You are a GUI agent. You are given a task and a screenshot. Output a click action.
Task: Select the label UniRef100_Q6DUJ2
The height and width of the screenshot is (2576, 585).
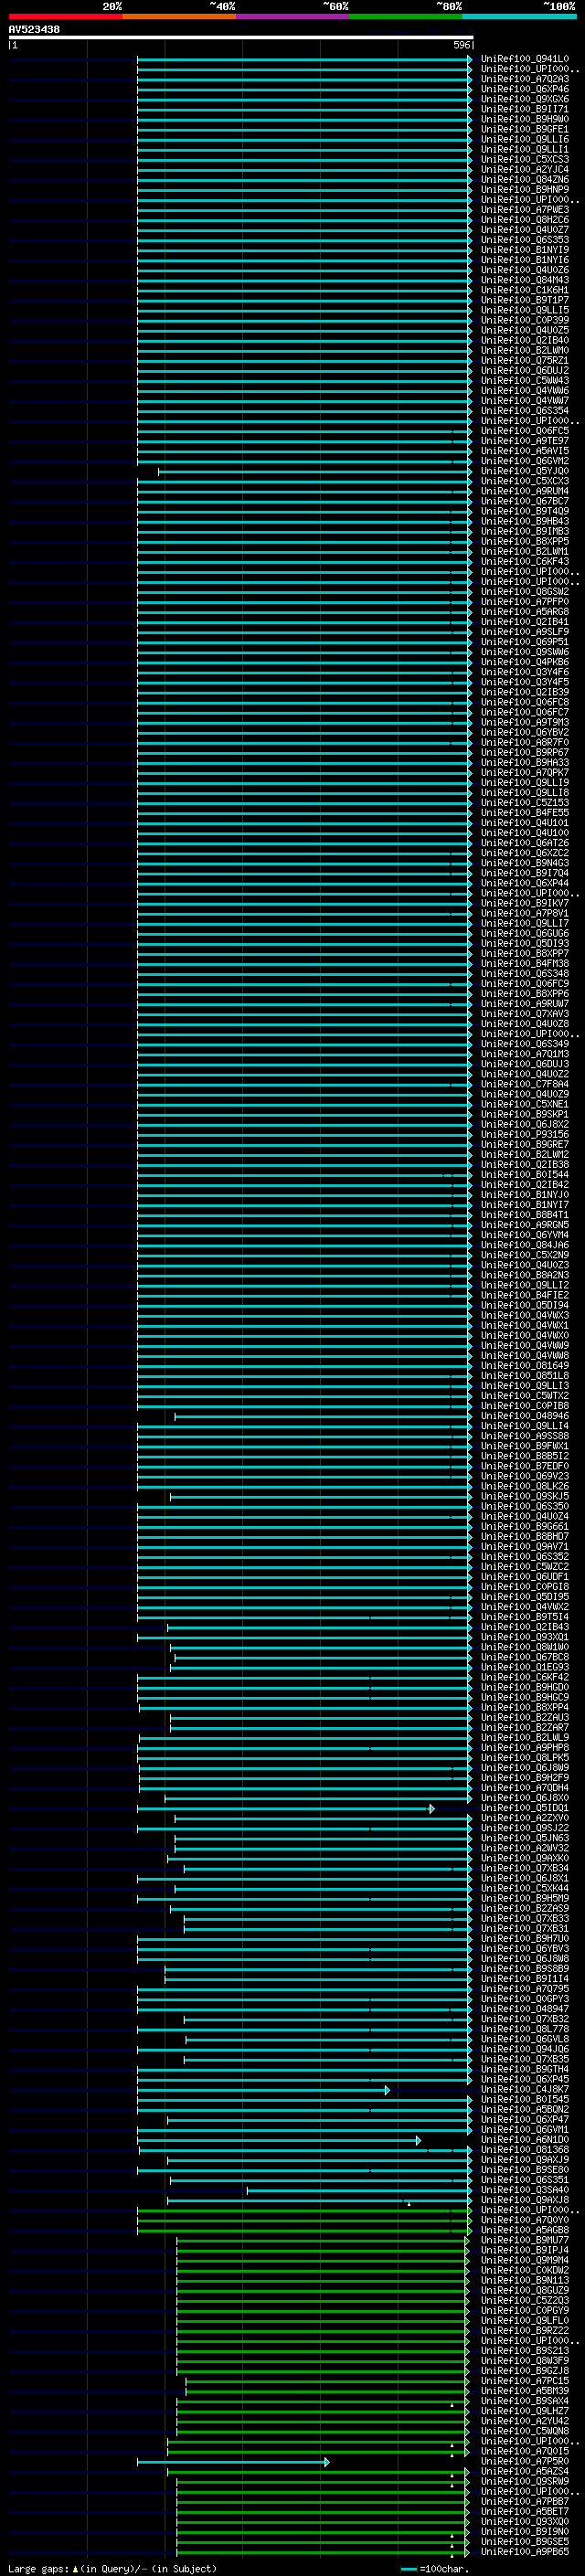pyautogui.click(x=525, y=371)
